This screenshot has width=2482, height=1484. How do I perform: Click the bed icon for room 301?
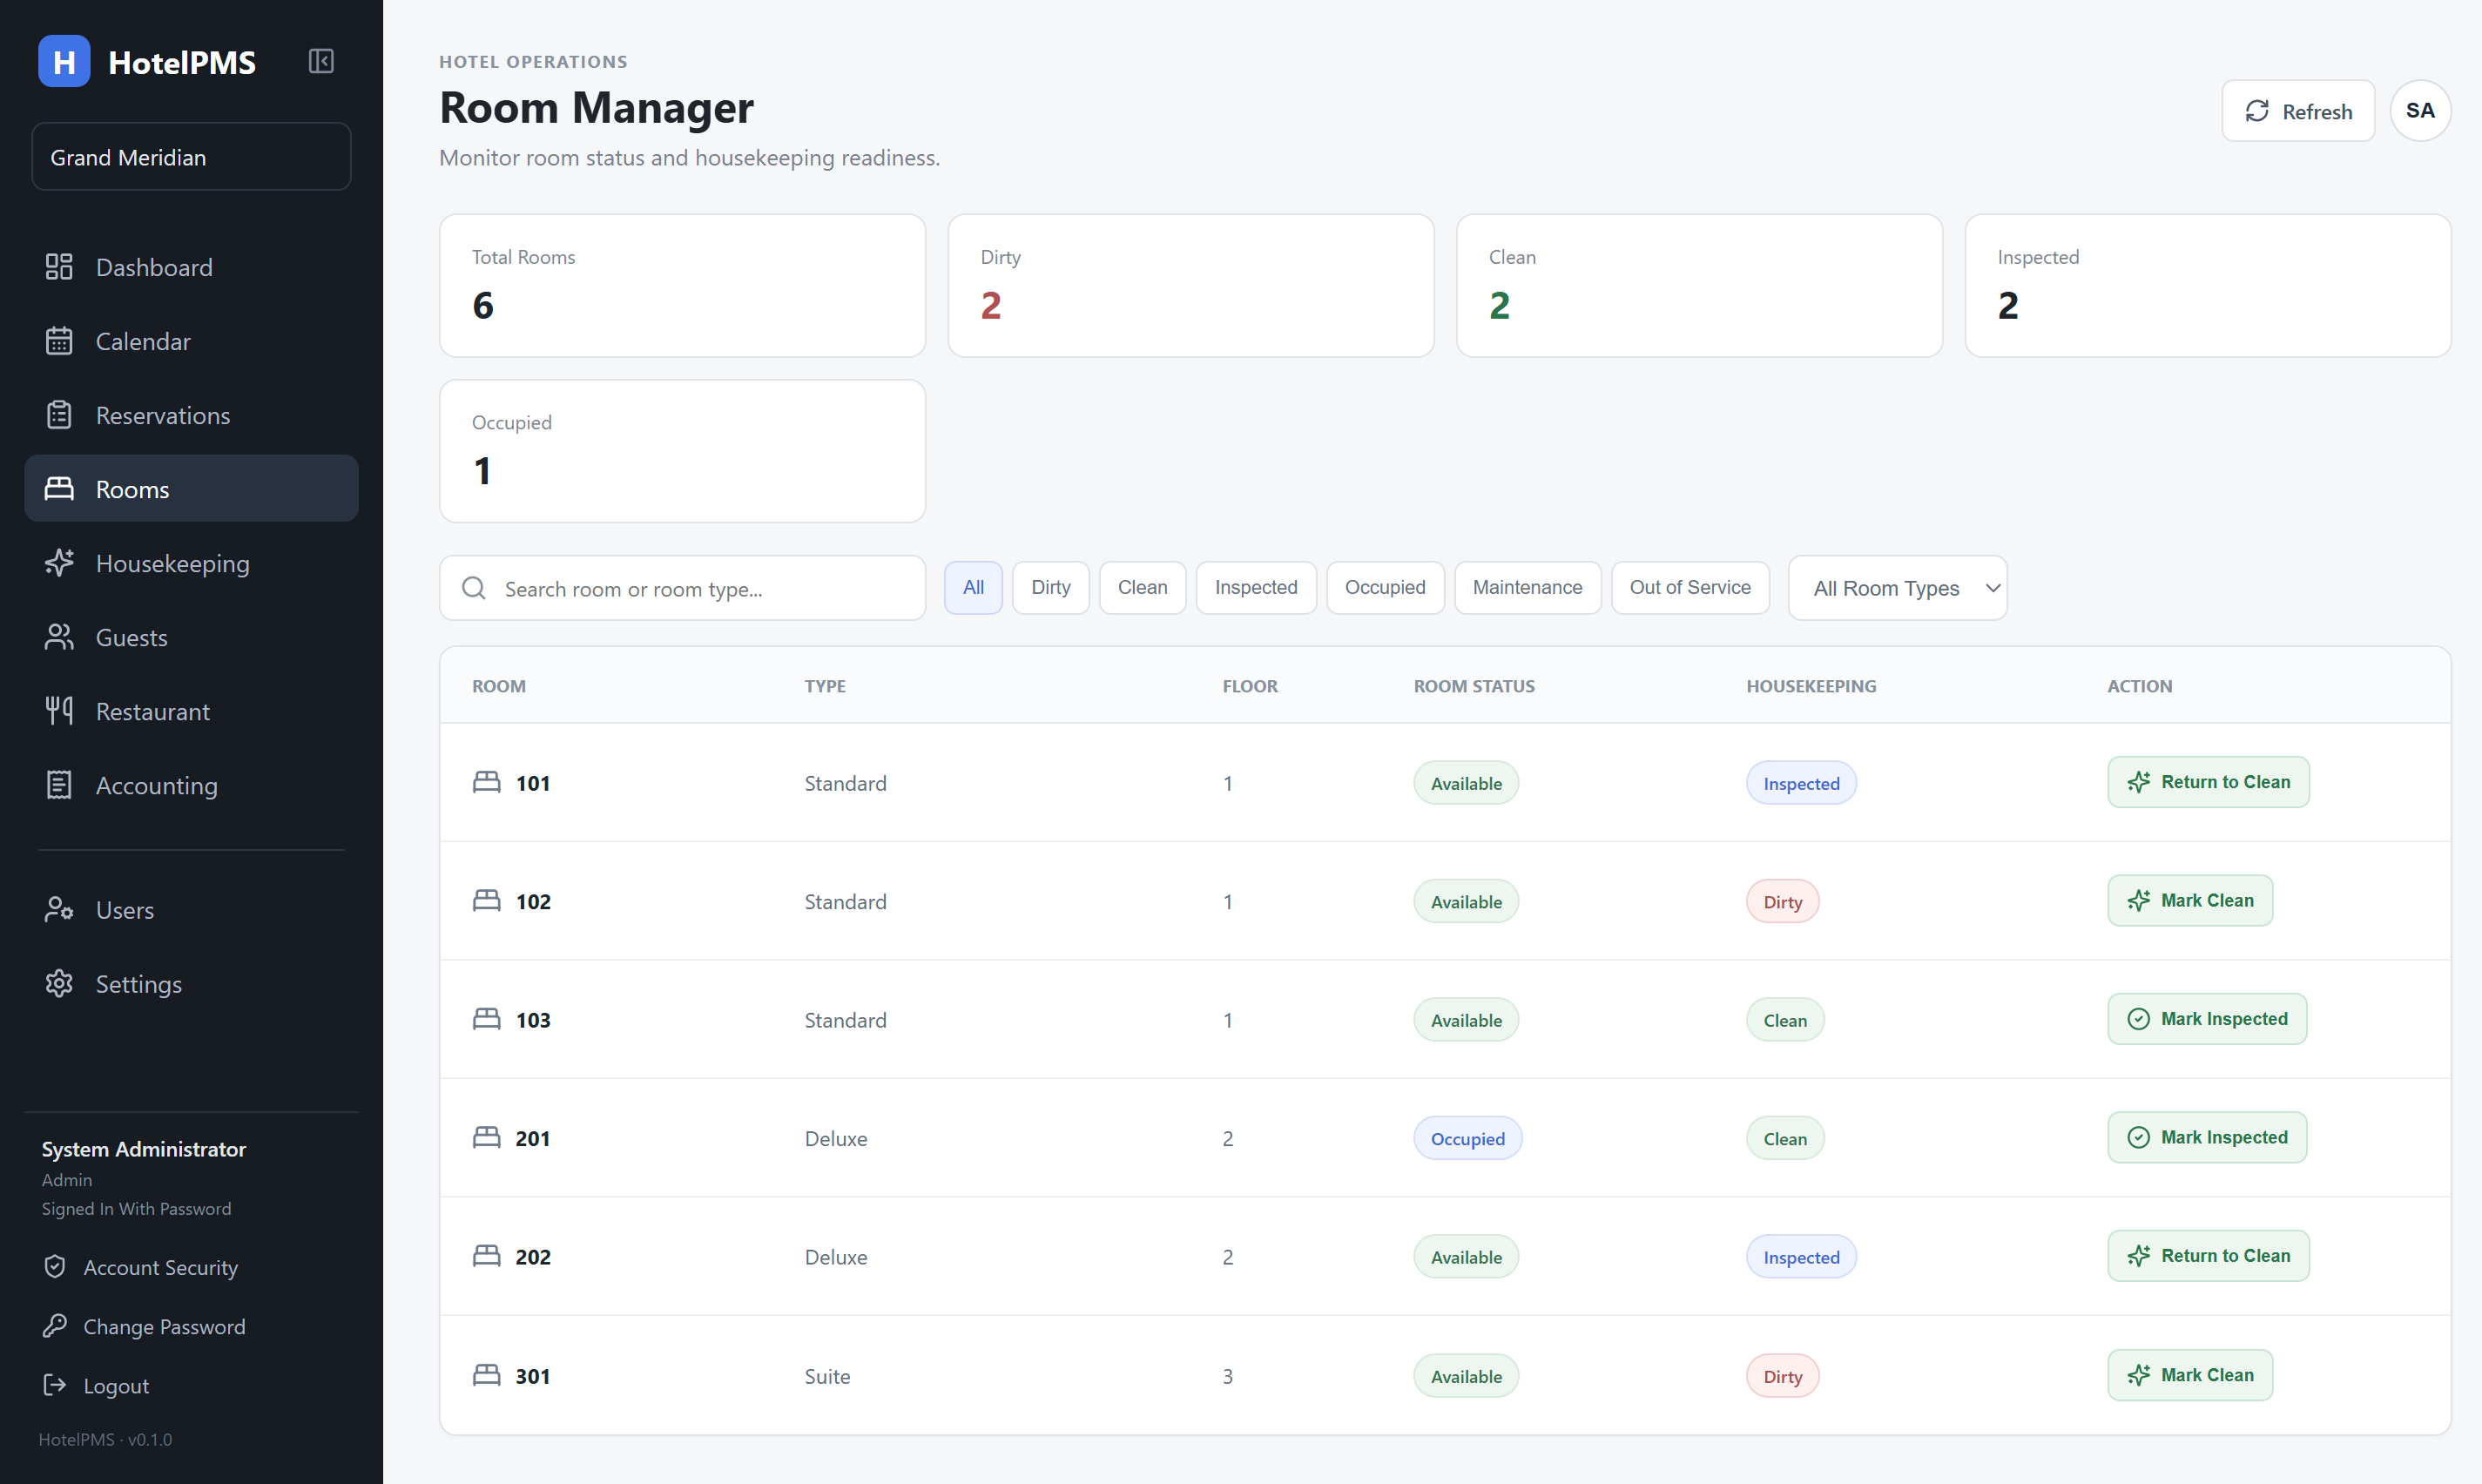[487, 1375]
